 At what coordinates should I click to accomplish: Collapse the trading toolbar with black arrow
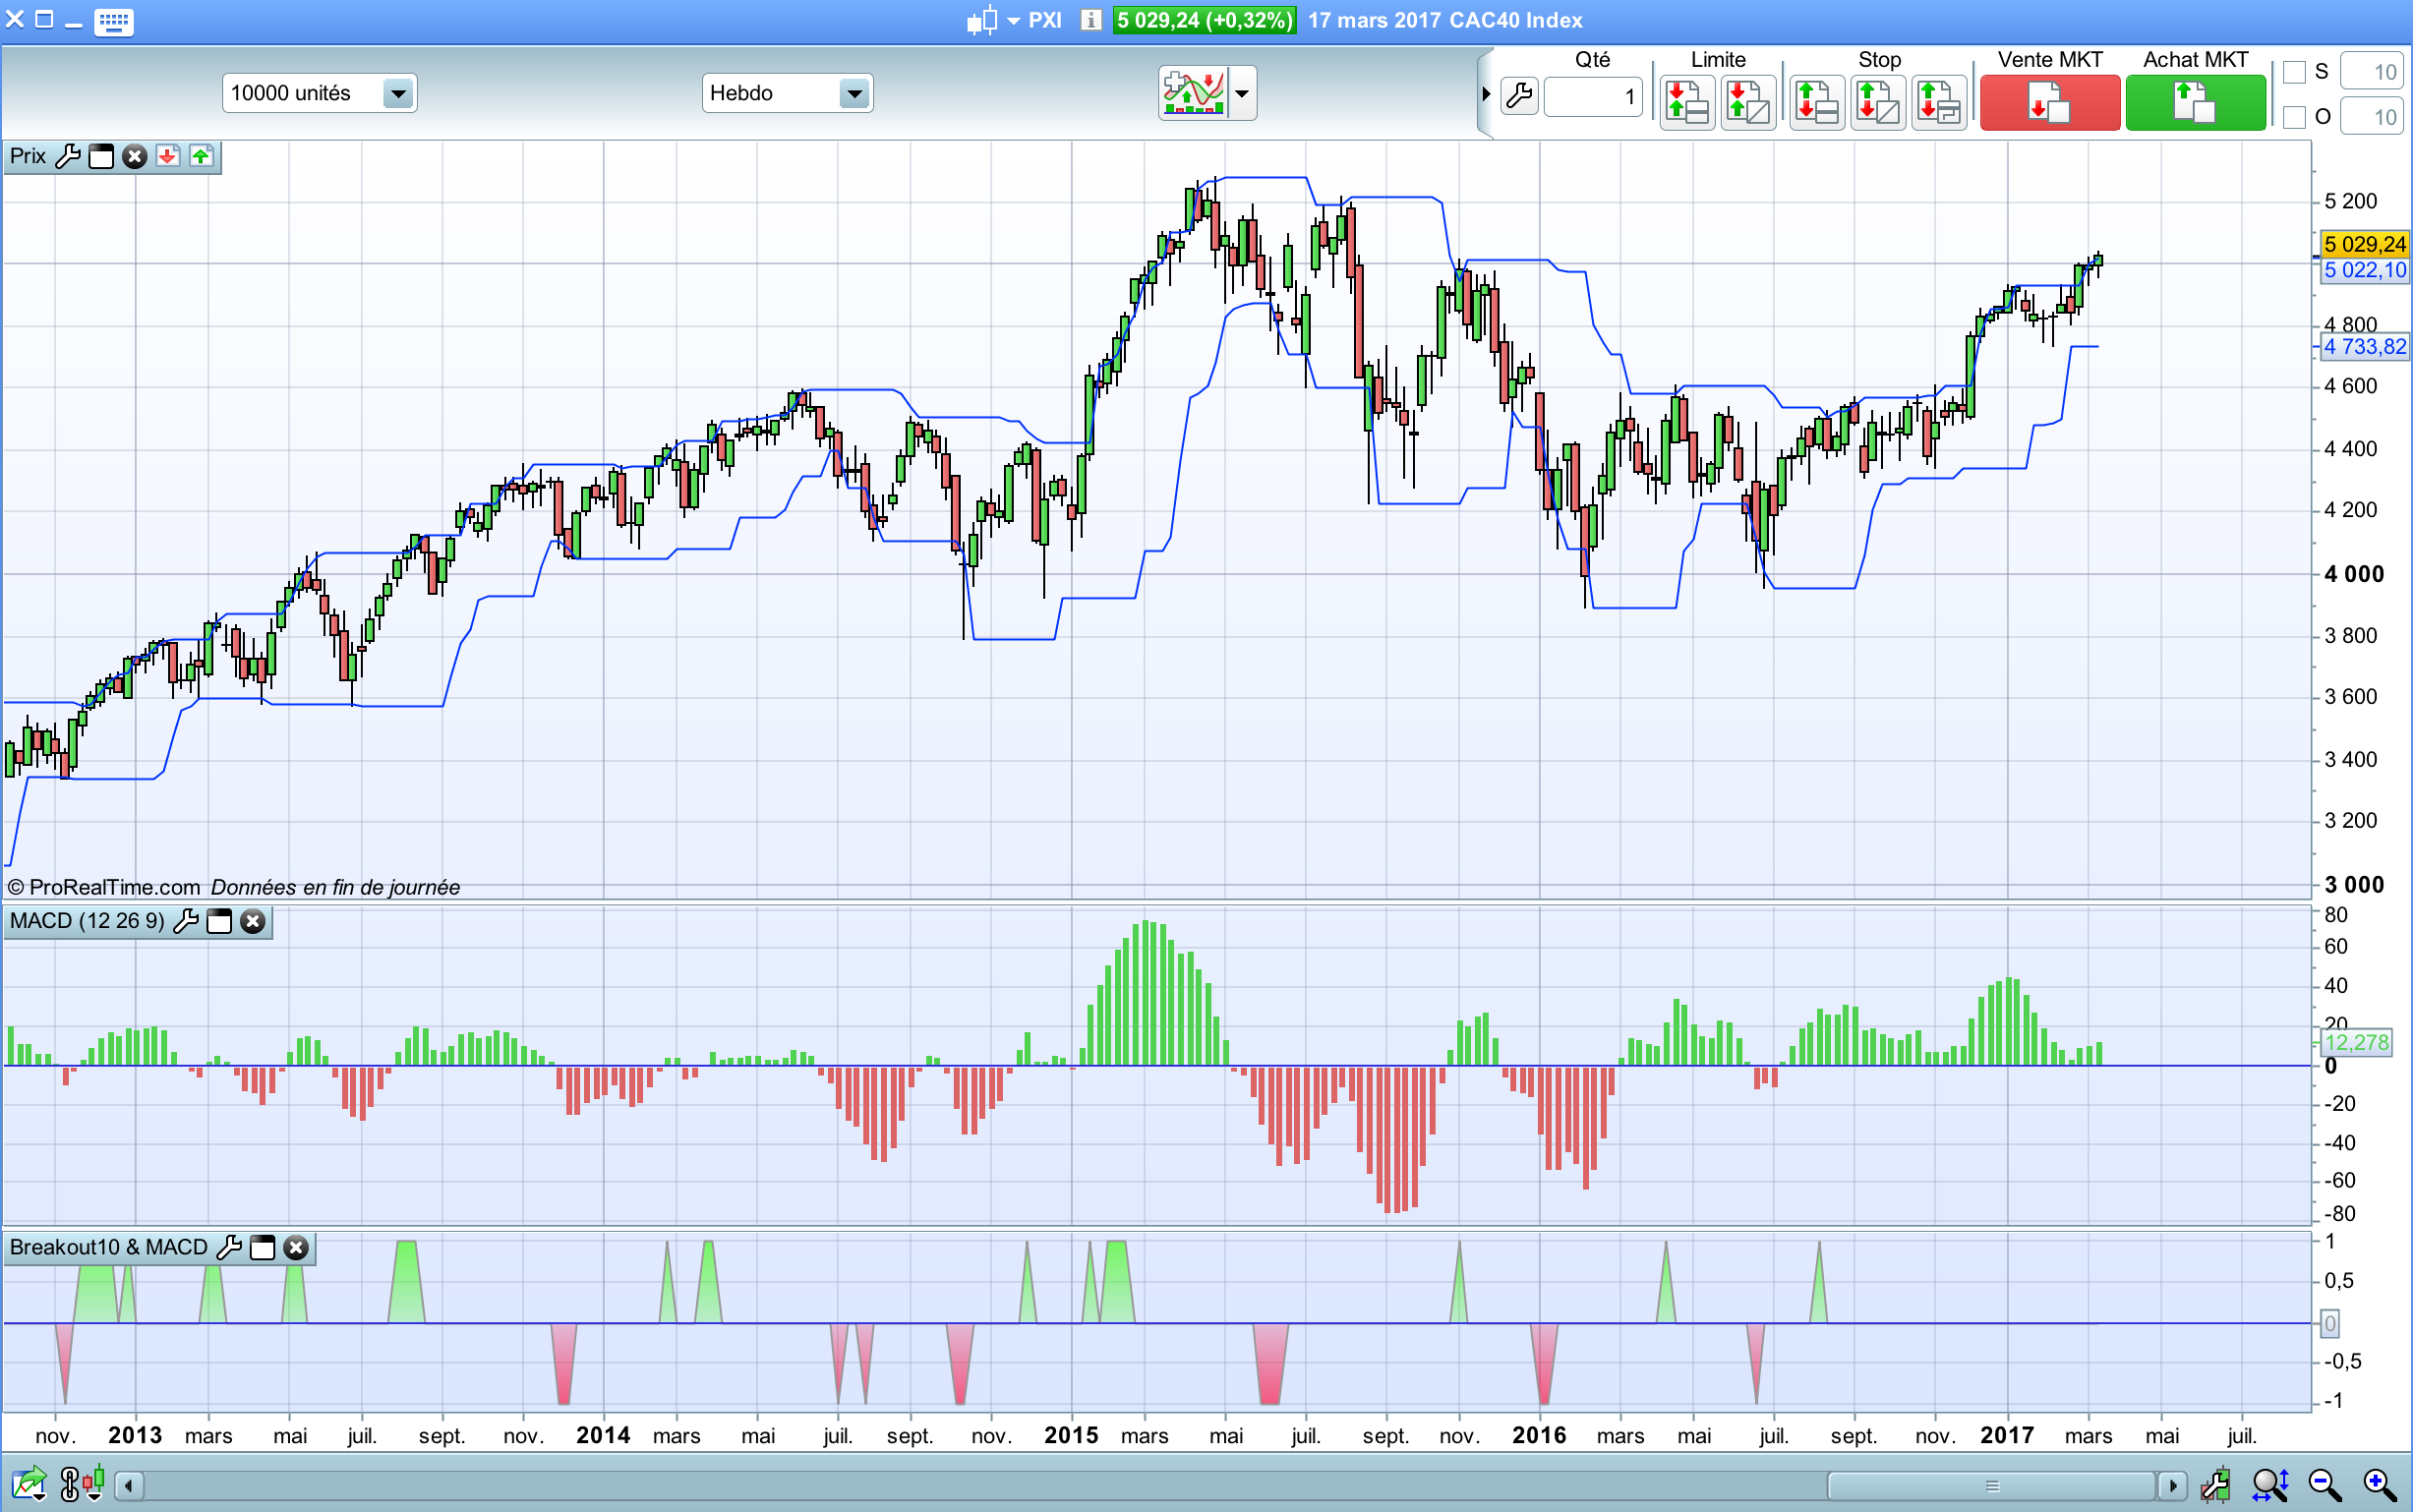pyautogui.click(x=1486, y=94)
